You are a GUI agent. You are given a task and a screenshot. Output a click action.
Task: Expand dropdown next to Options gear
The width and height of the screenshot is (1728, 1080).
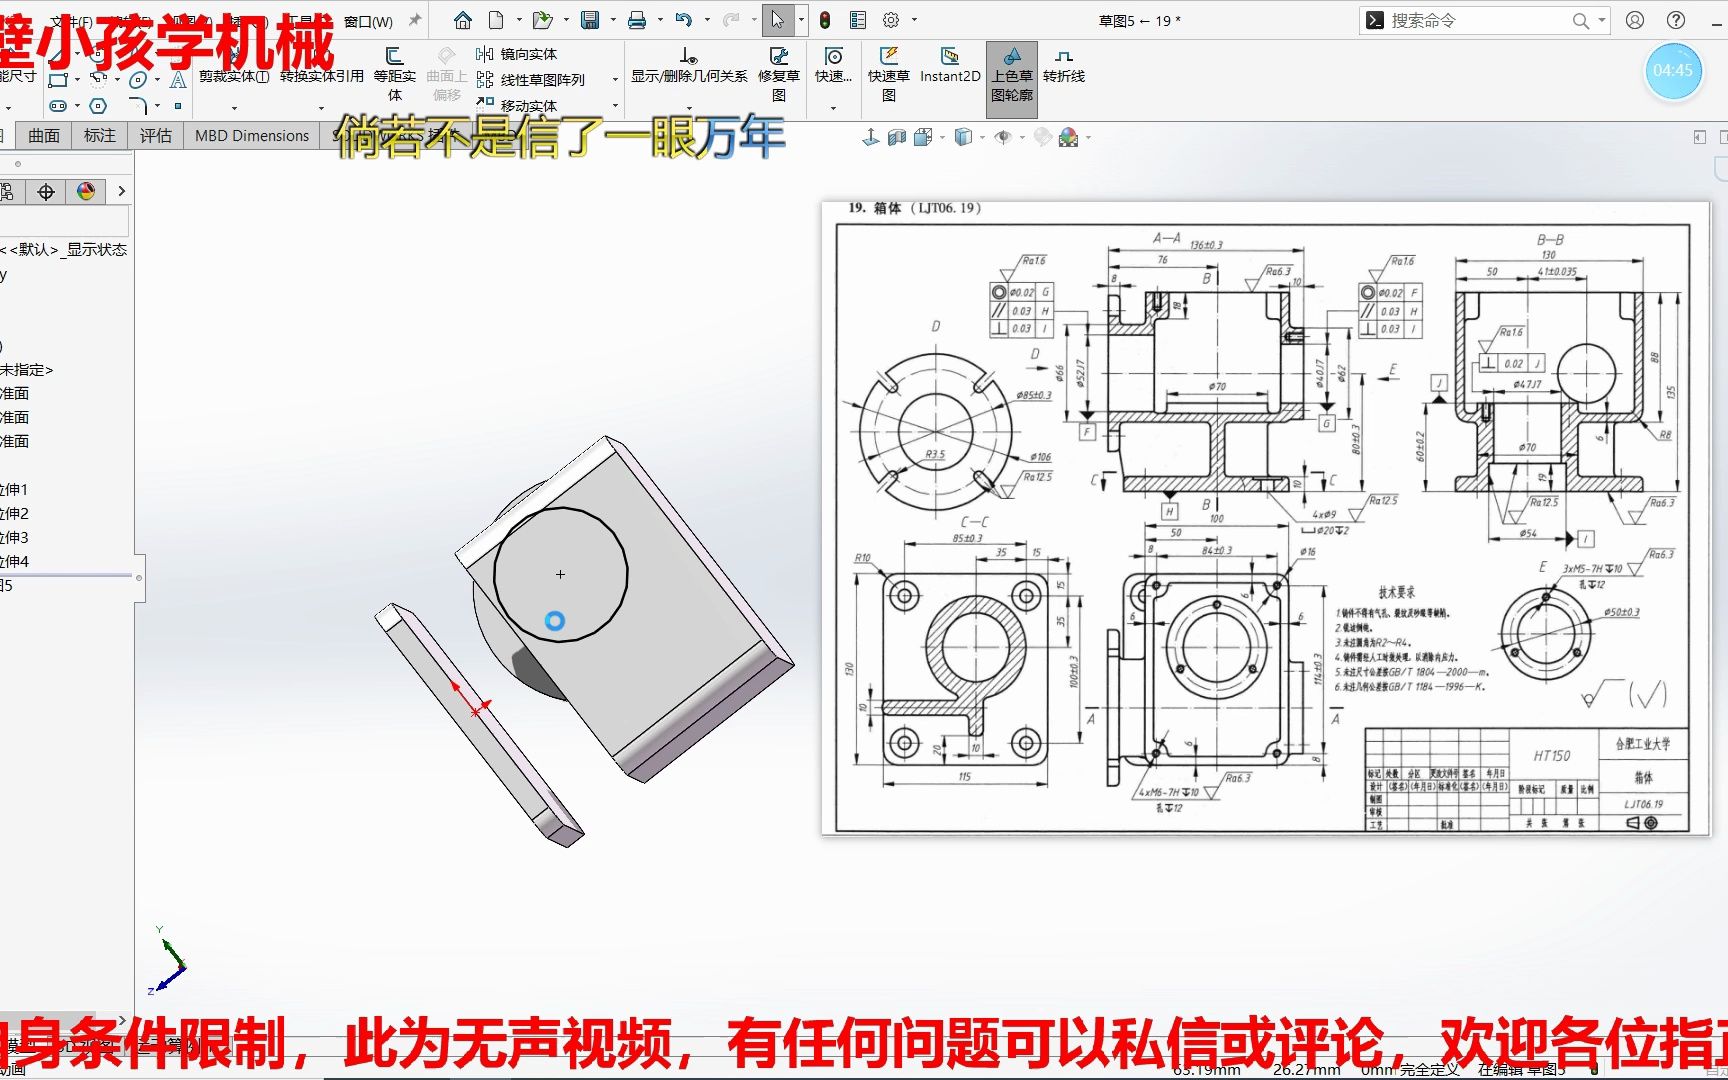(x=914, y=20)
